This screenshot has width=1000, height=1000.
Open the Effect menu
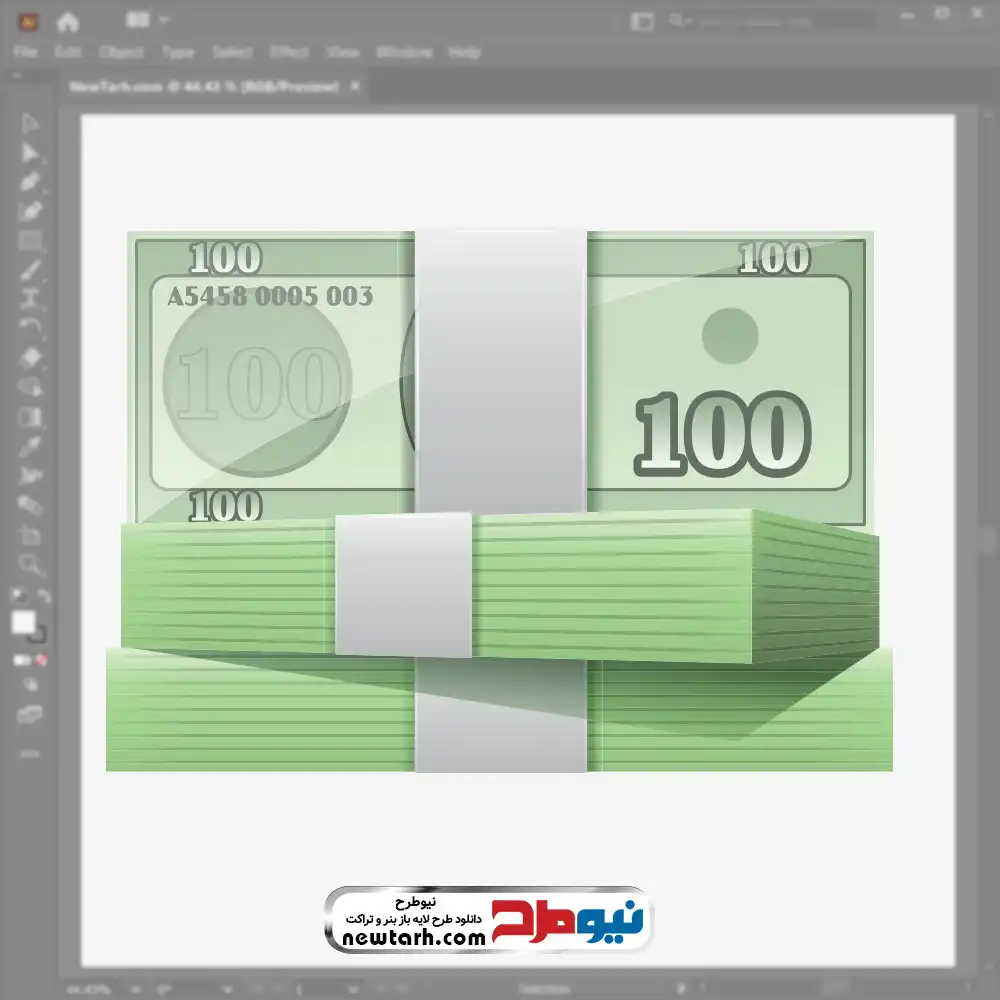289,52
